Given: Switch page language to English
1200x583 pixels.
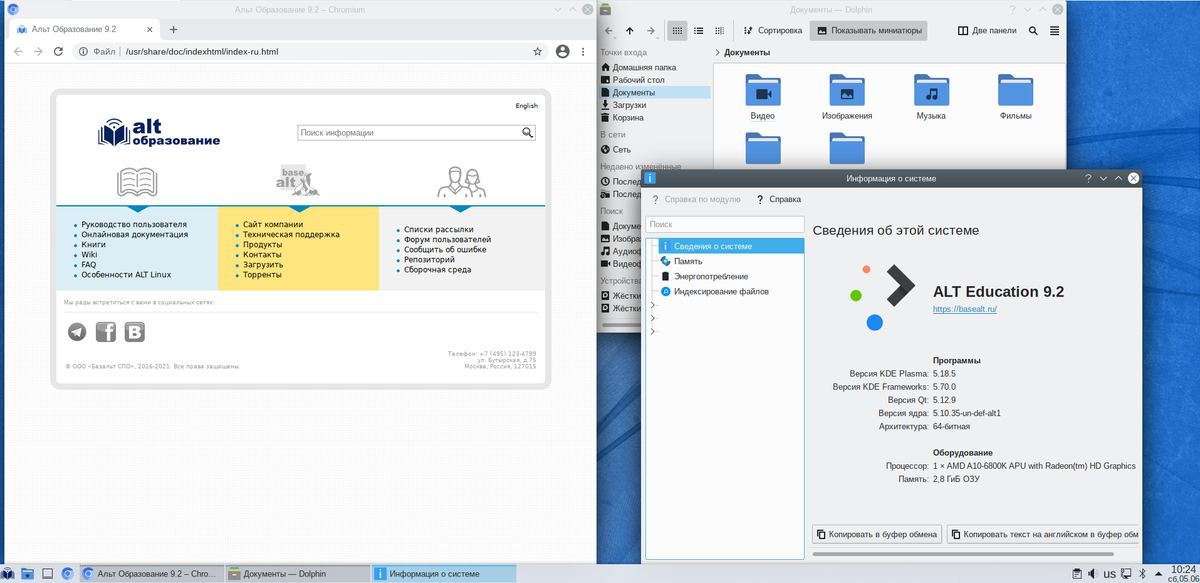Looking at the screenshot, I should click(x=526, y=105).
